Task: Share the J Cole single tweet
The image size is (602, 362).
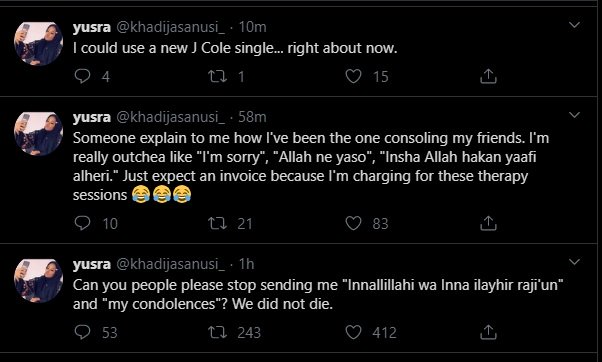Action: pyautogui.click(x=488, y=76)
